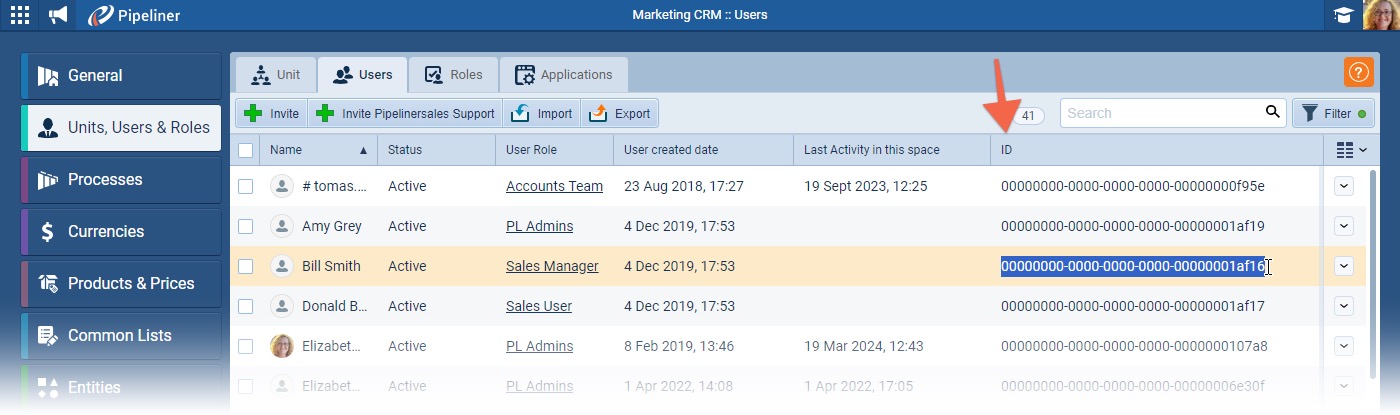Click the 23 Aug 2018, 17:27 date cell
Screen dimensions: 1400x415
pos(682,186)
